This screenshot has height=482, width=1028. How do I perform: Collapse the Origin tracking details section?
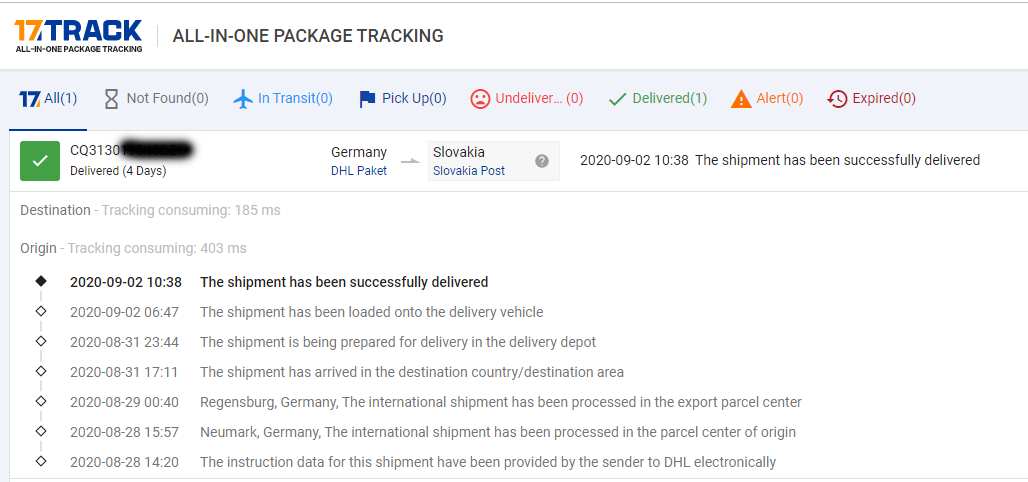click(39, 248)
